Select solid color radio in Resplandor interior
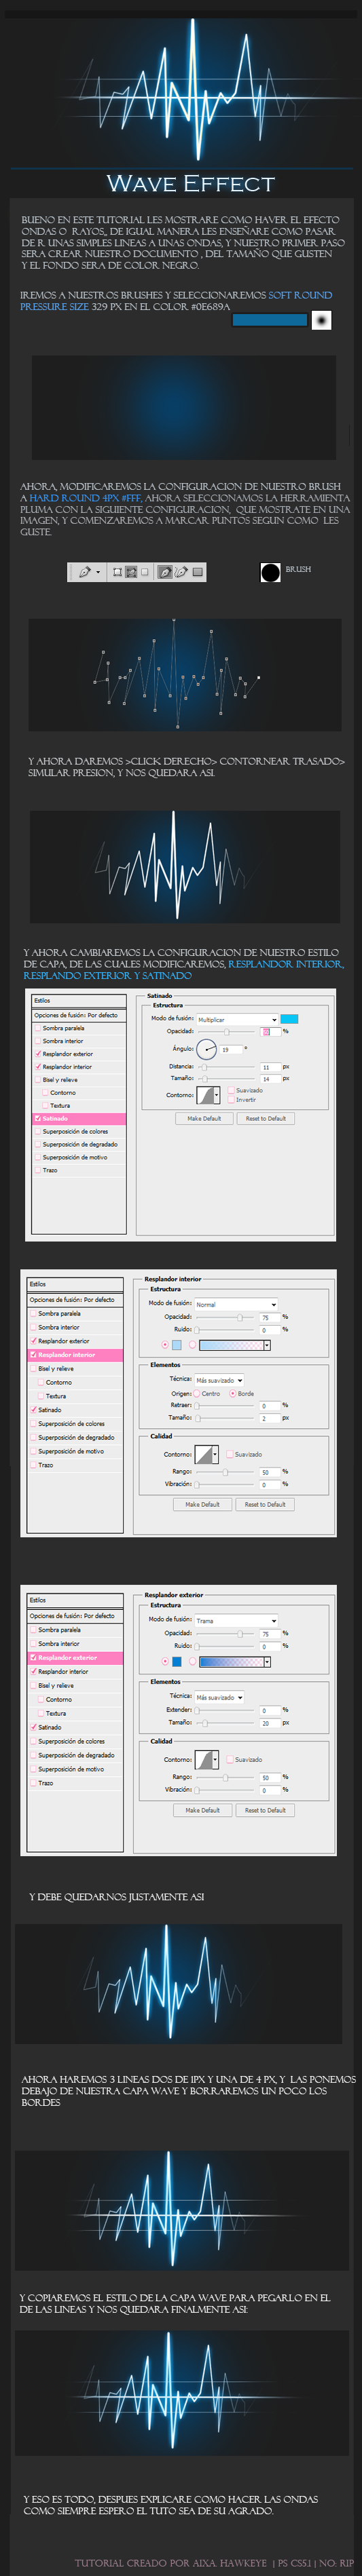The image size is (362, 2576). pos(165,1345)
